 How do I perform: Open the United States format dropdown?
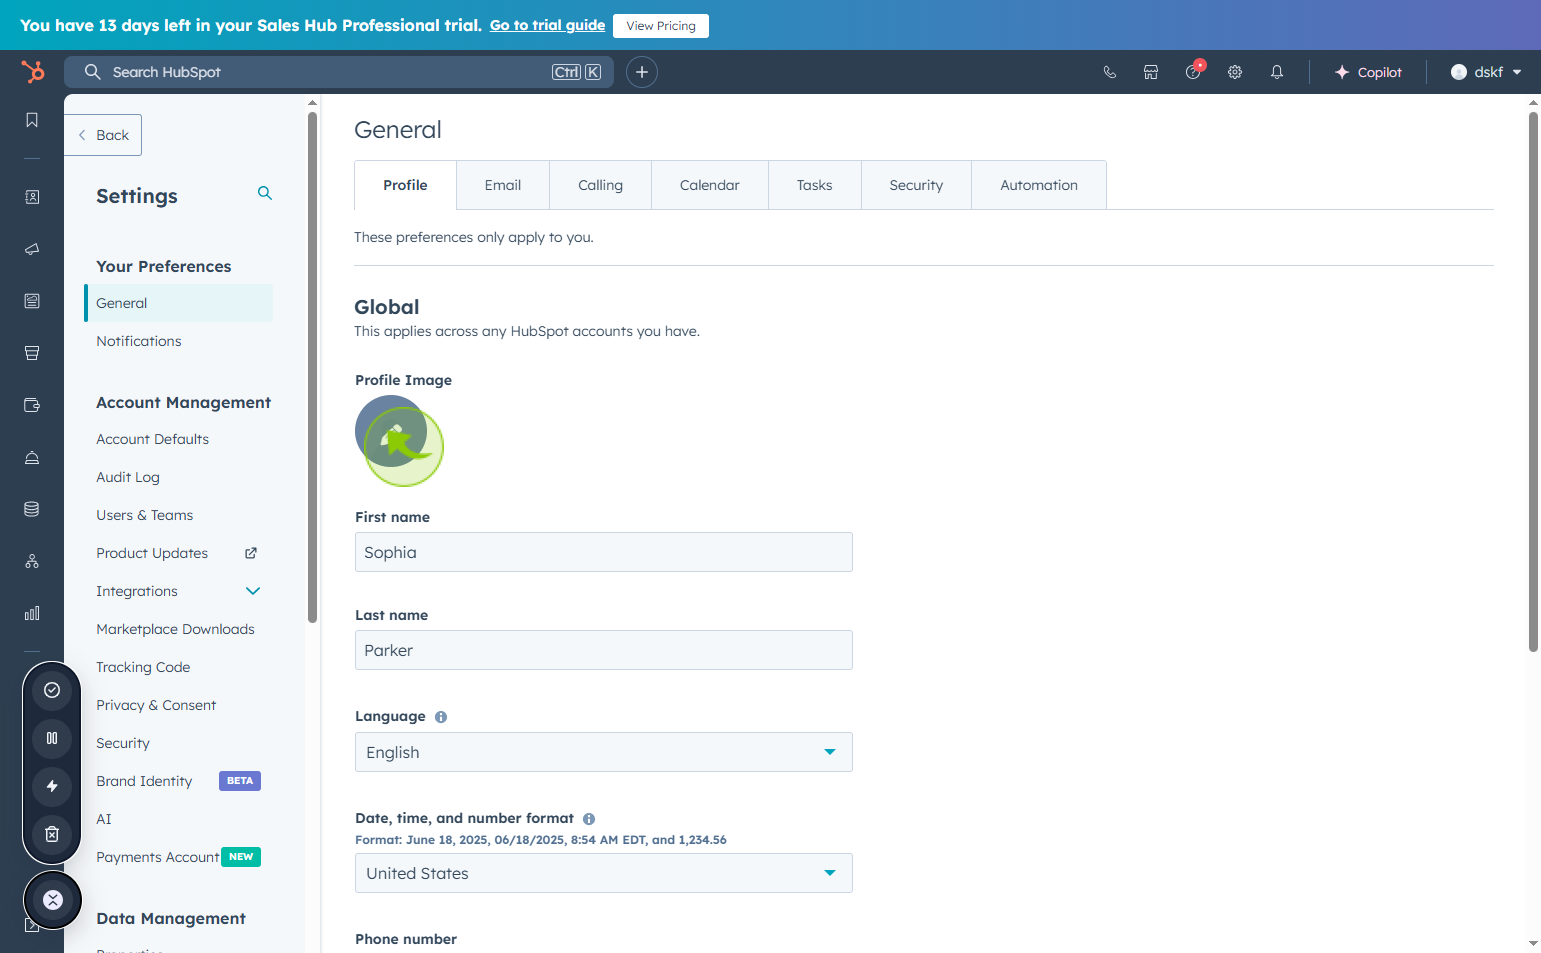coord(604,873)
